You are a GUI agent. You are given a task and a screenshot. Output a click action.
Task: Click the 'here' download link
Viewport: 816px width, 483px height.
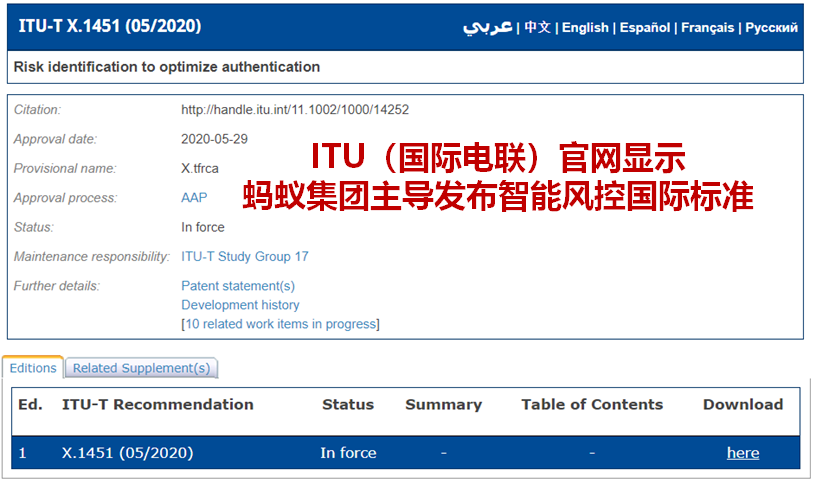click(x=742, y=453)
